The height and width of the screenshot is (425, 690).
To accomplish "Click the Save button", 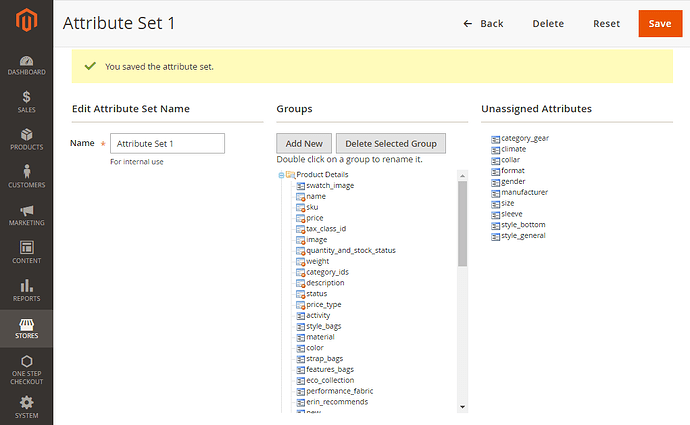I will (x=659, y=23).
